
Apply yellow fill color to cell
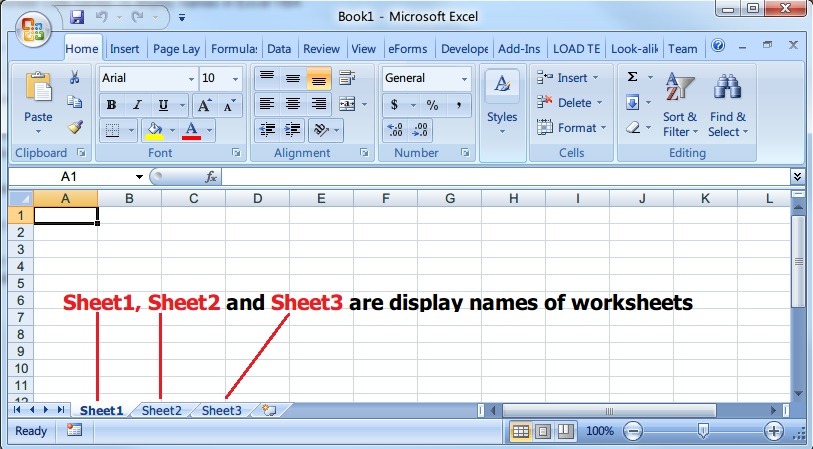click(155, 130)
